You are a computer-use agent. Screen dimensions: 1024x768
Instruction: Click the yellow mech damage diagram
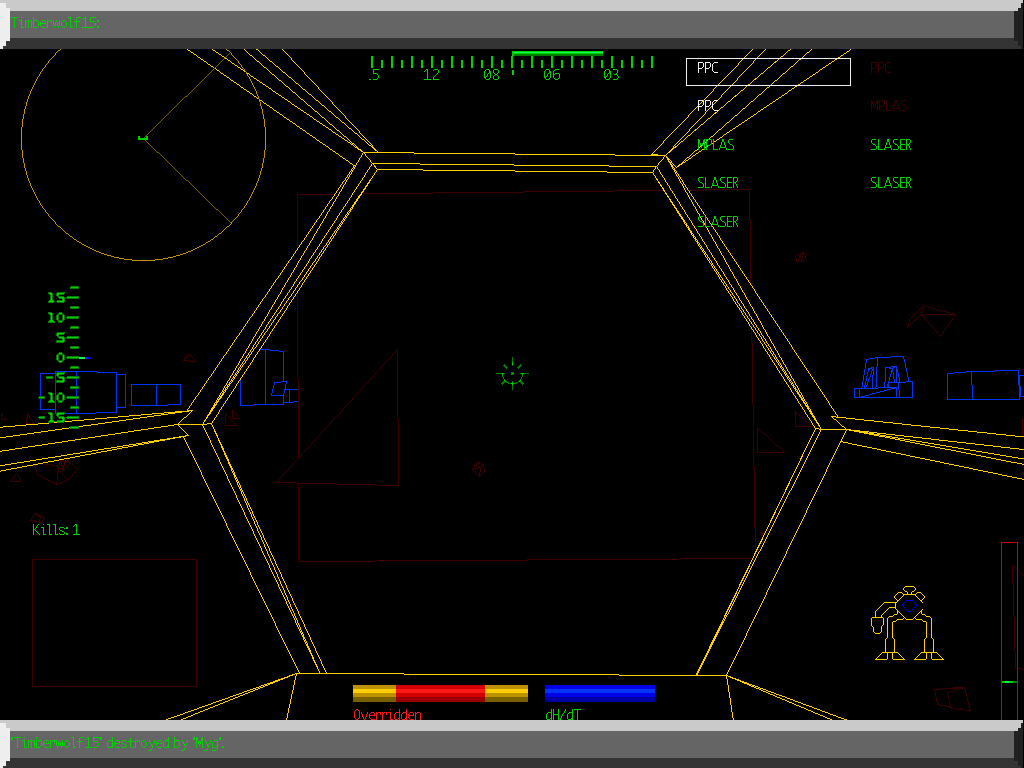tap(907, 624)
